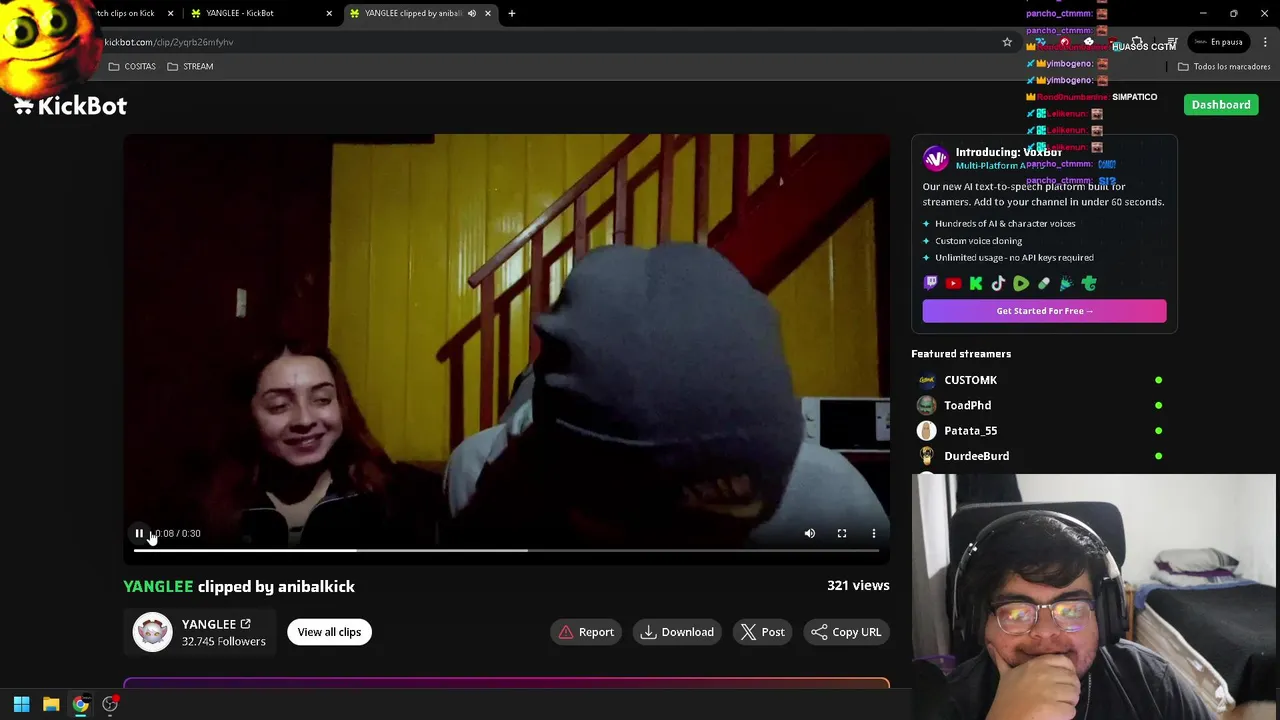
Task: Click 'Custom voice cloning' text
Action: click(978, 241)
